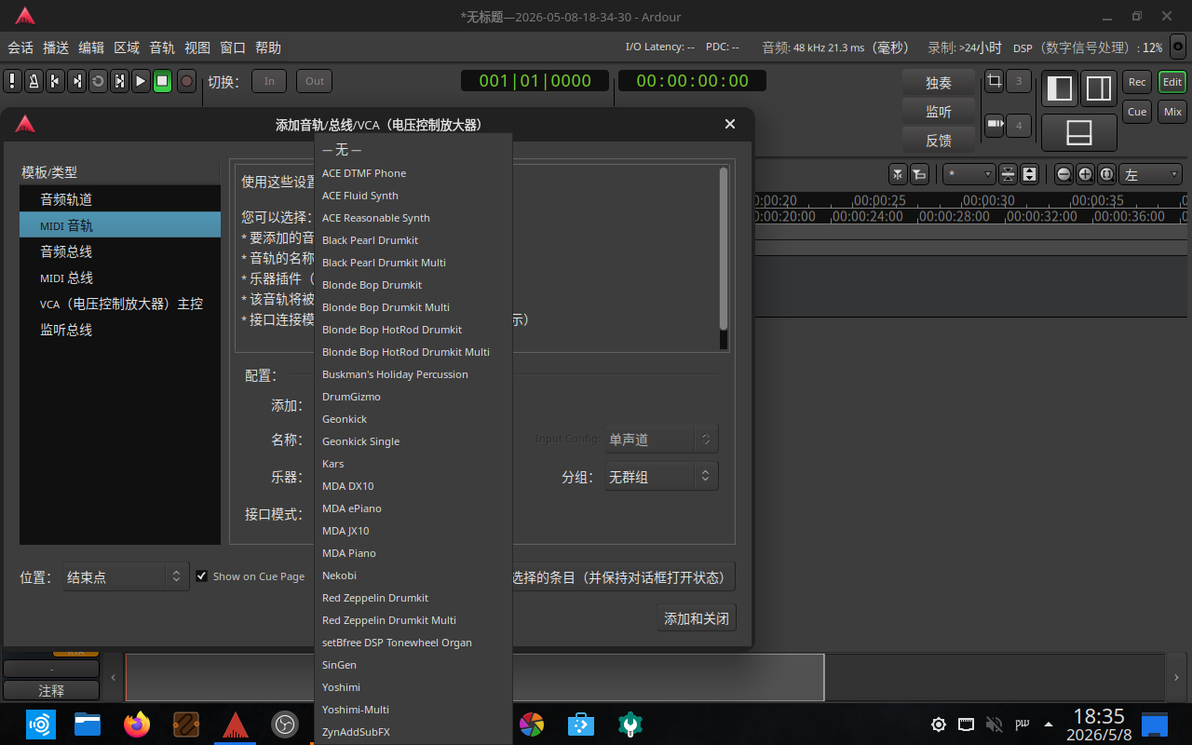Toggle the metronome click icon
The height and width of the screenshot is (745, 1192).
click(x=33, y=81)
